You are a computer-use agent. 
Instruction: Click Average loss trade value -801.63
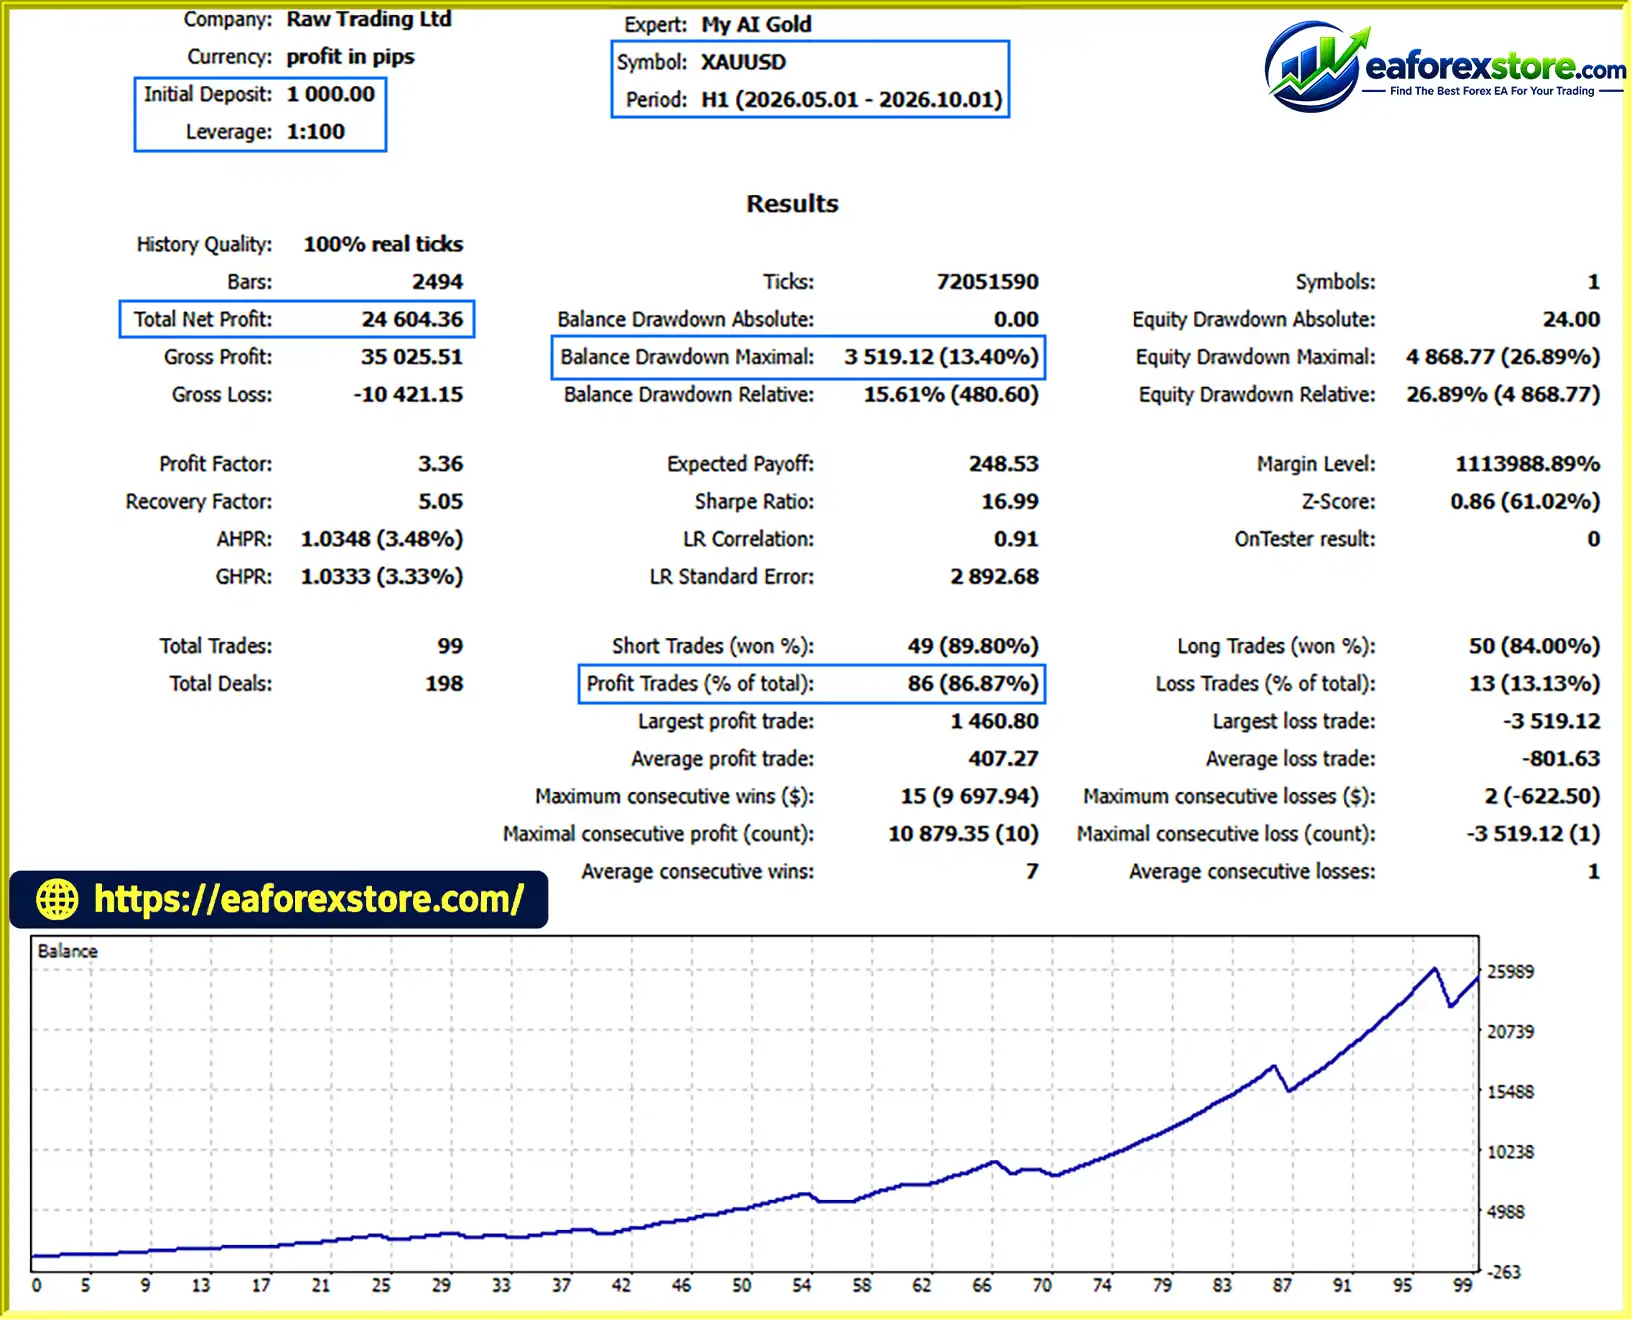(1561, 759)
